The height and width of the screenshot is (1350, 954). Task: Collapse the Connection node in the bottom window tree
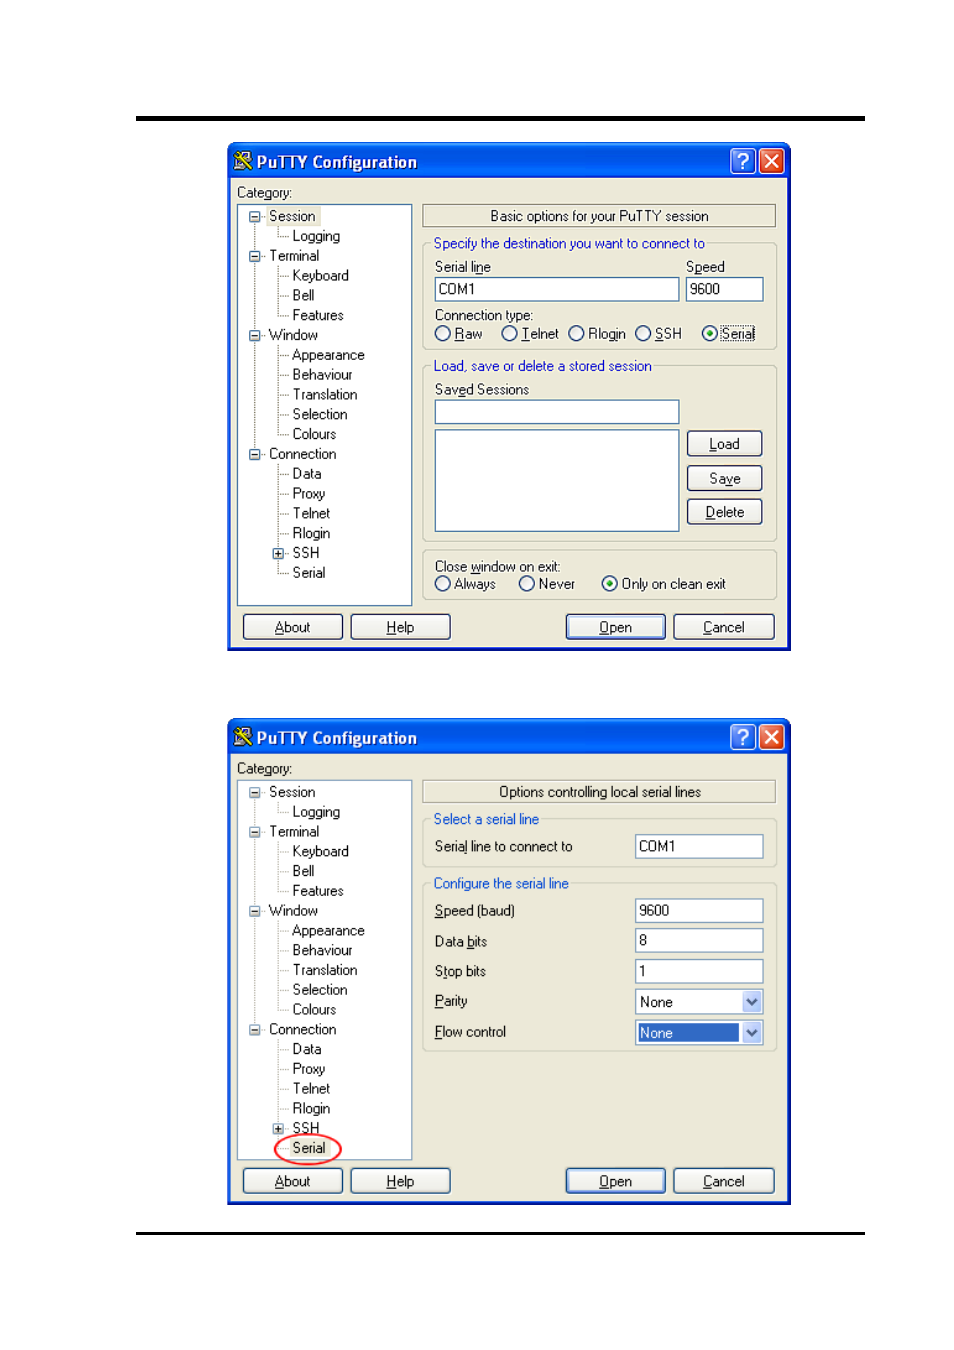[x=255, y=1030]
